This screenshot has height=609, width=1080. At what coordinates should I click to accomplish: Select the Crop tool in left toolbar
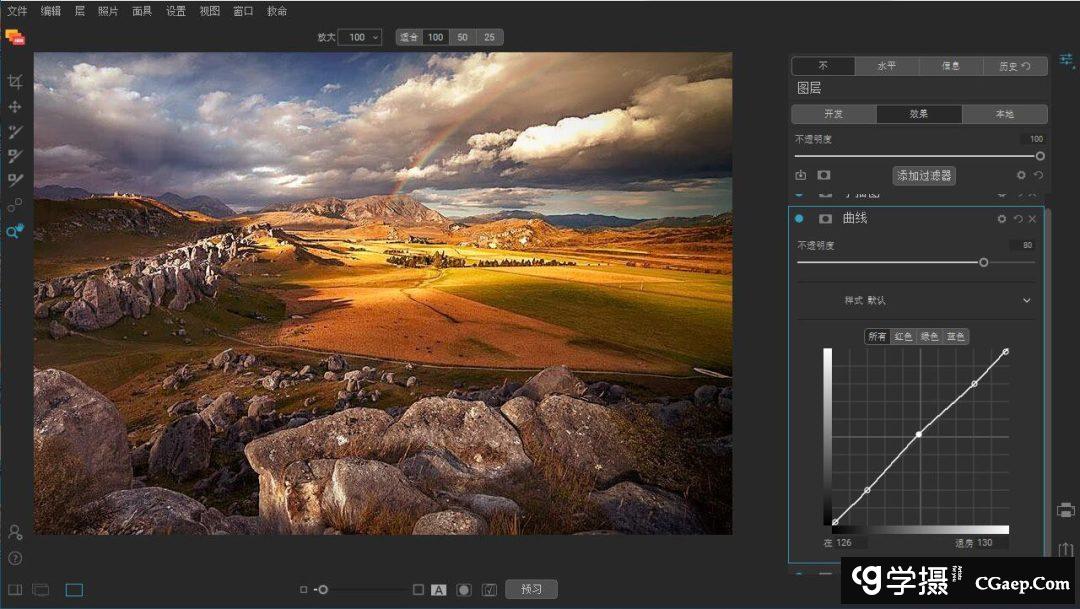pyautogui.click(x=15, y=82)
